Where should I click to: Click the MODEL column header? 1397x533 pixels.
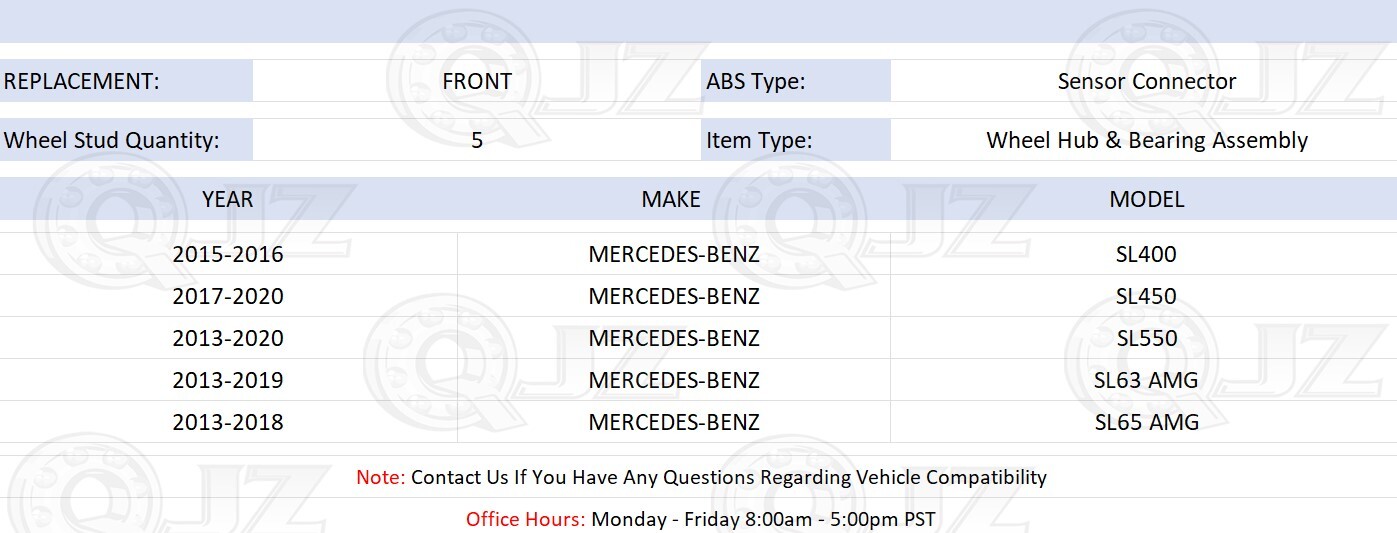1146,199
